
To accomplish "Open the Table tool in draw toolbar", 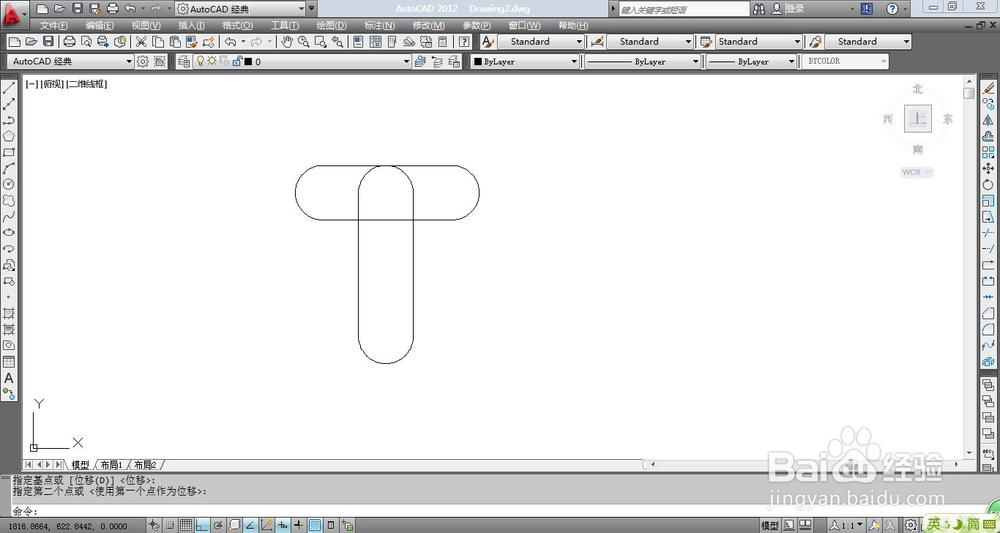I will click(9, 361).
